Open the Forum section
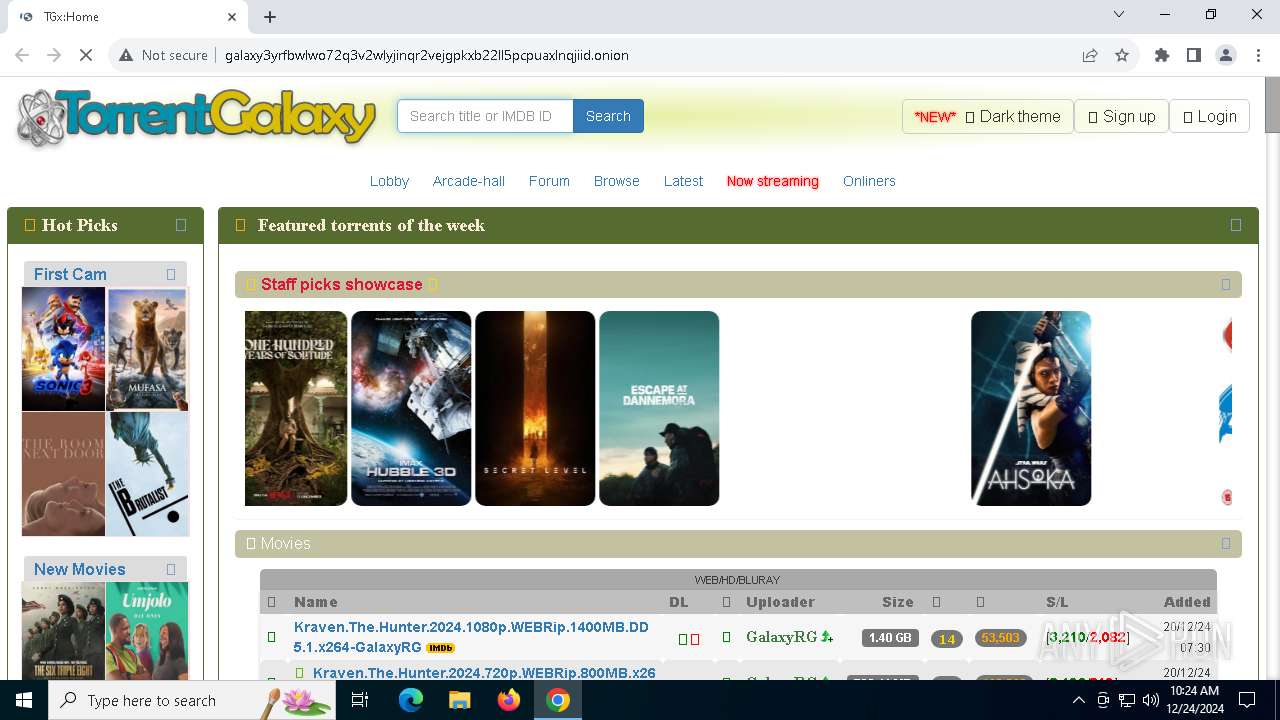Screen dimensions: 1280x720 pyautogui.click(x=549, y=181)
